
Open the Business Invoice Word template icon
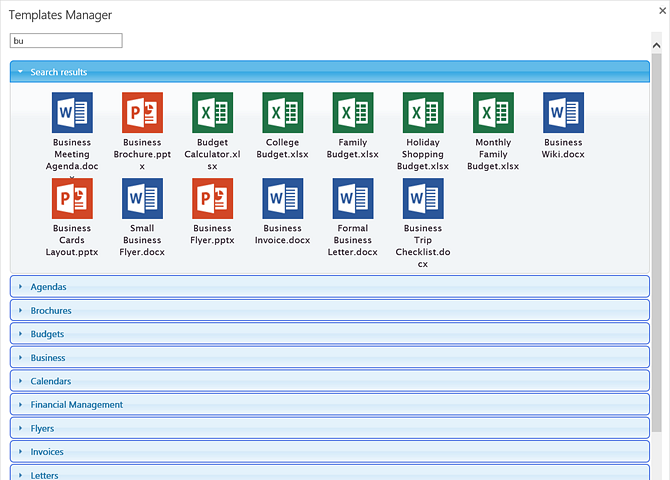282,198
